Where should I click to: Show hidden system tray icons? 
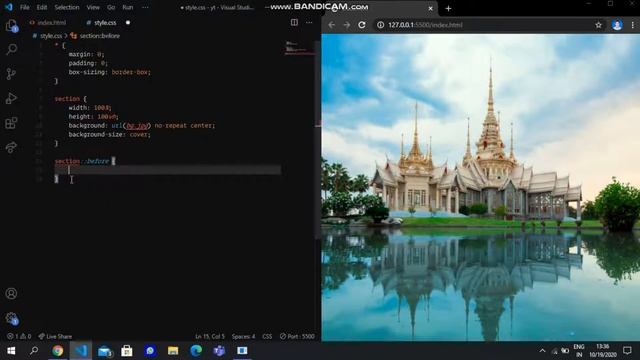point(542,351)
